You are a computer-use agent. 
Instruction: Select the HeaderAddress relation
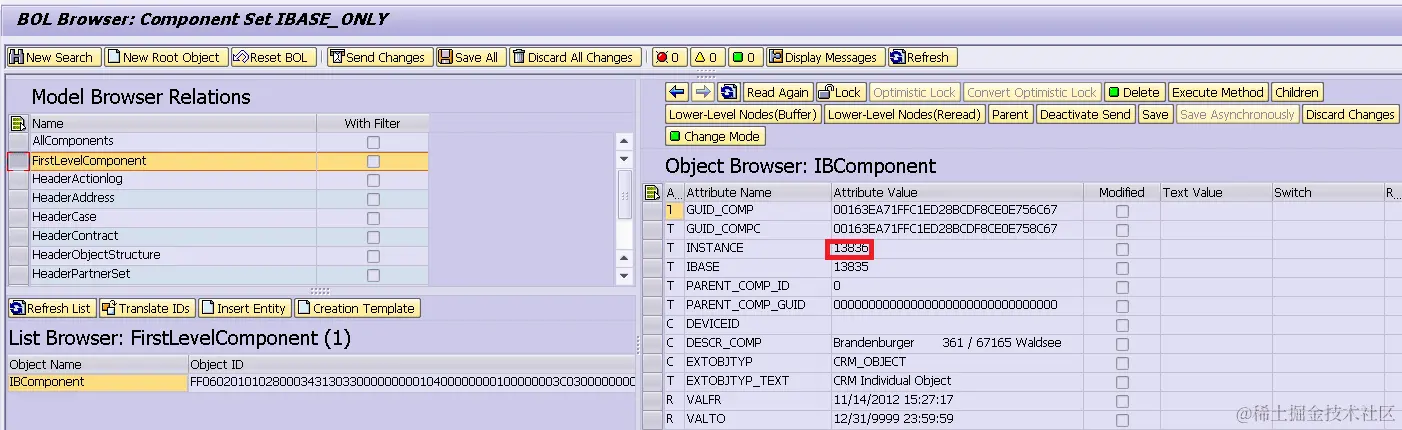click(73, 198)
